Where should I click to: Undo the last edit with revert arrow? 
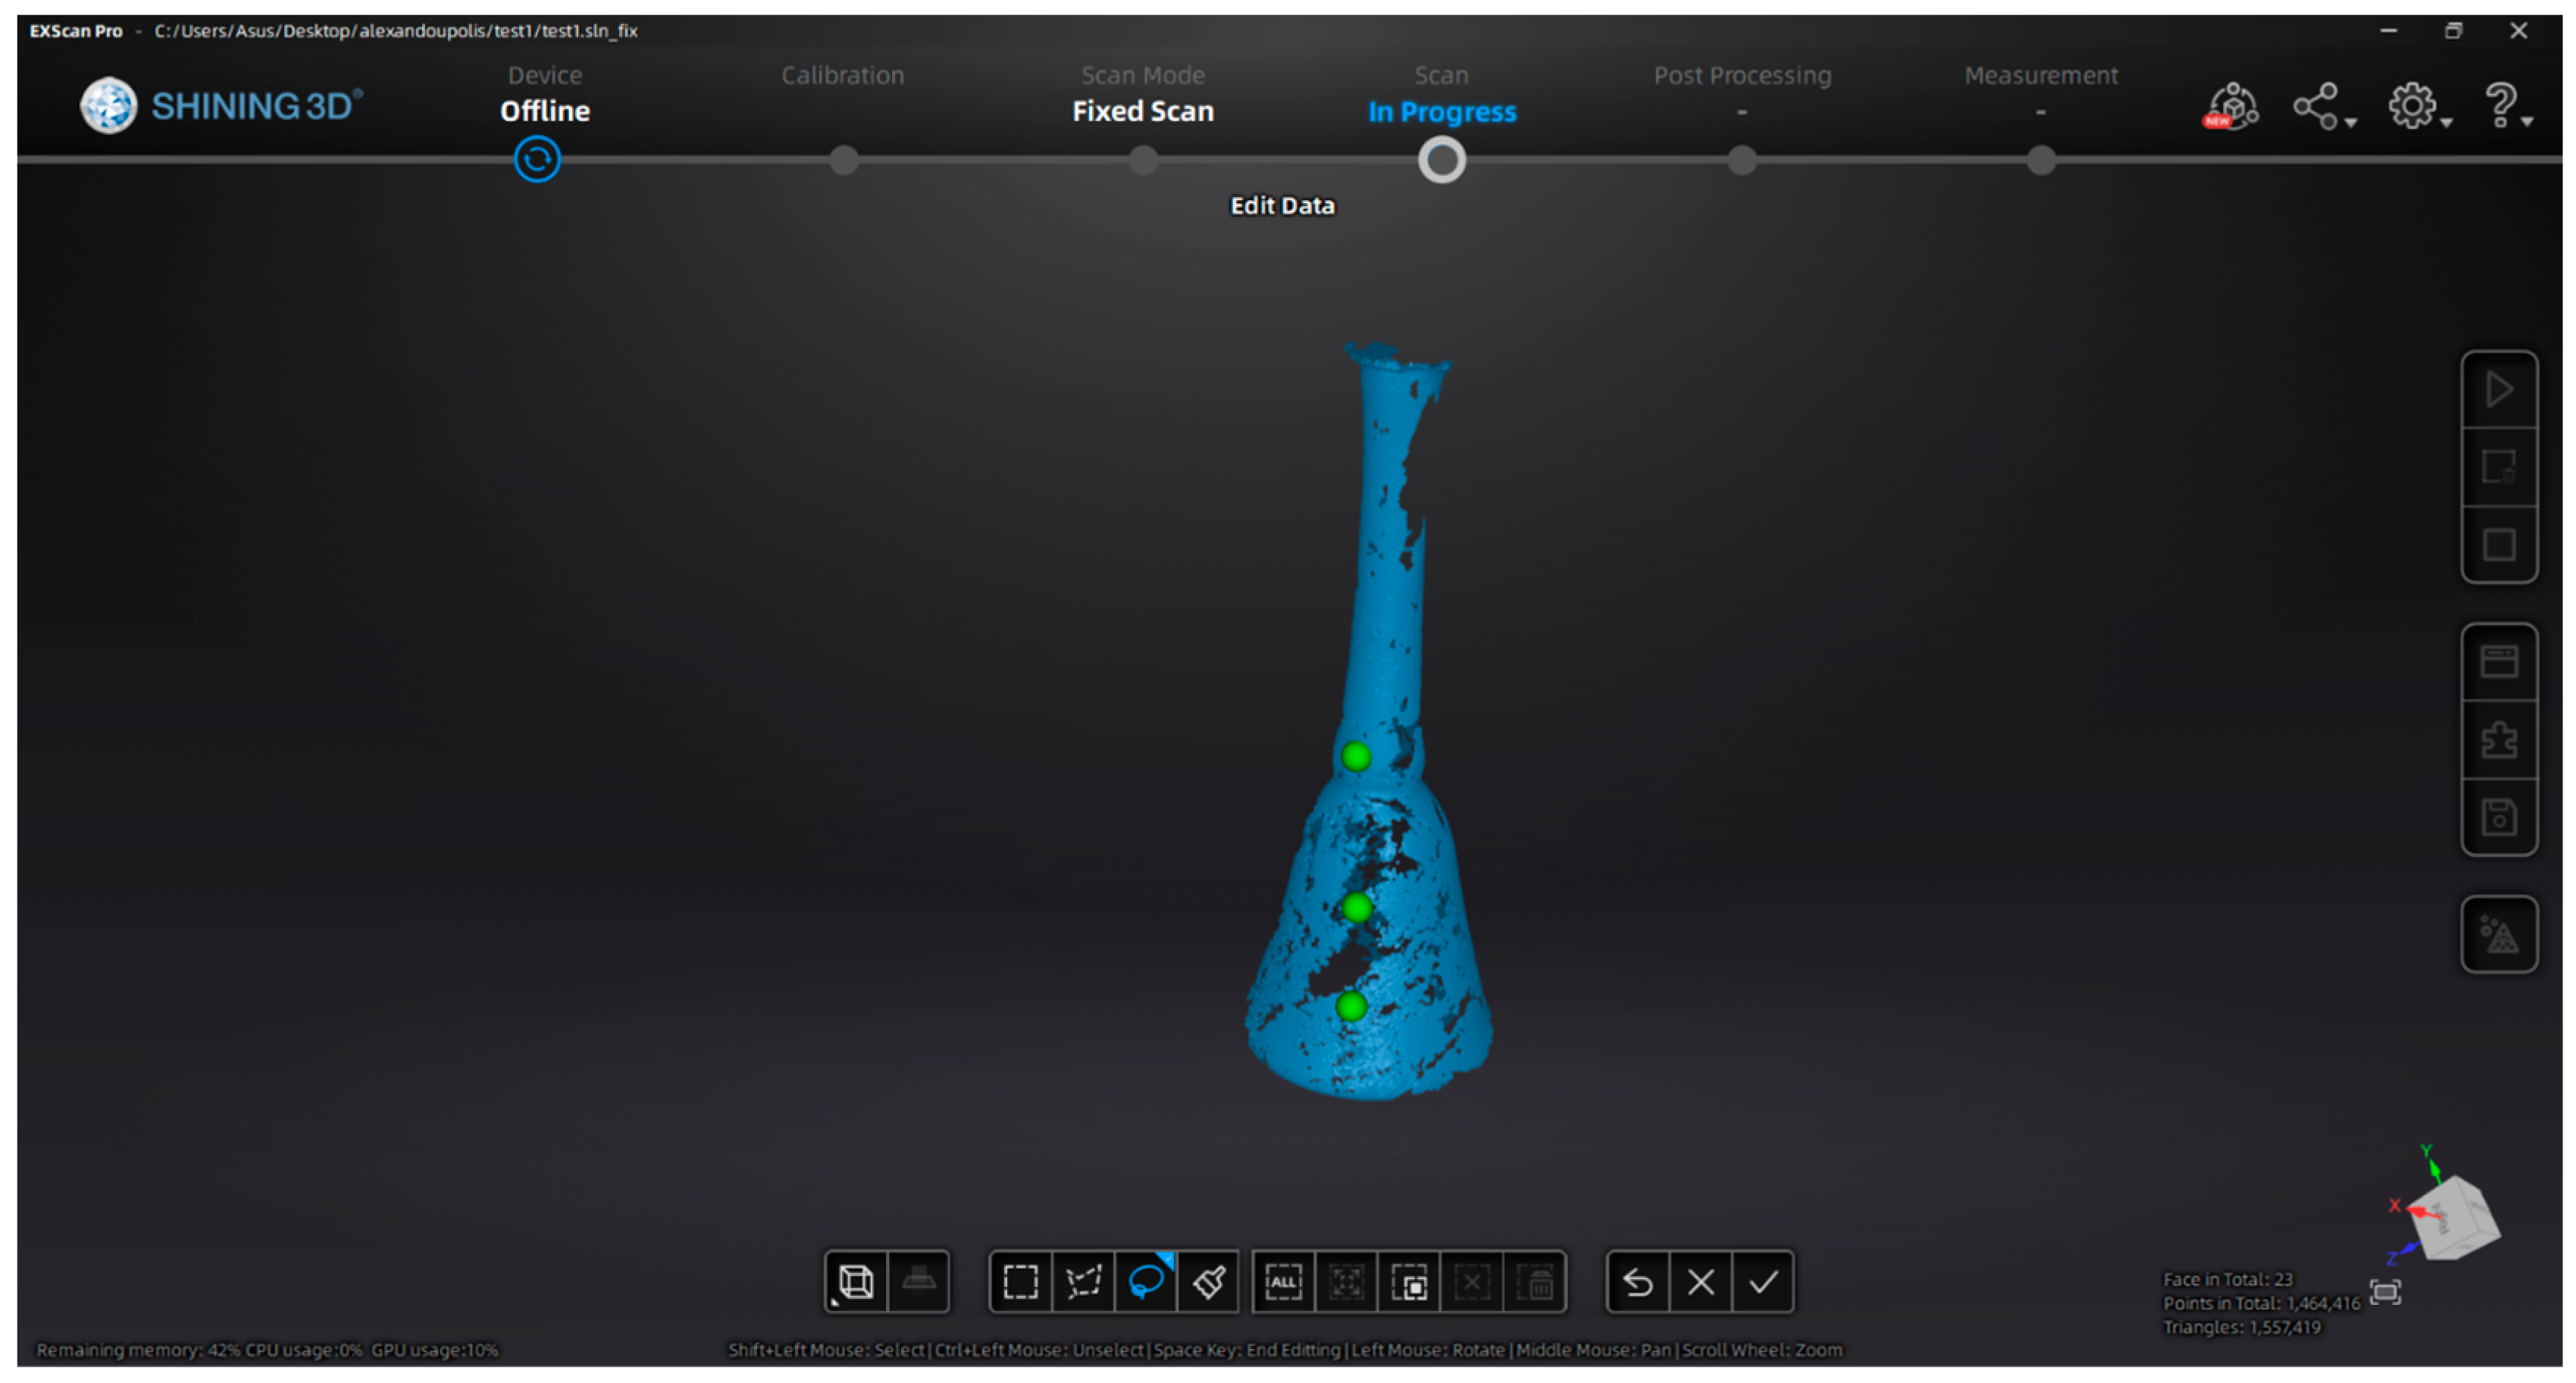click(1637, 1281)
